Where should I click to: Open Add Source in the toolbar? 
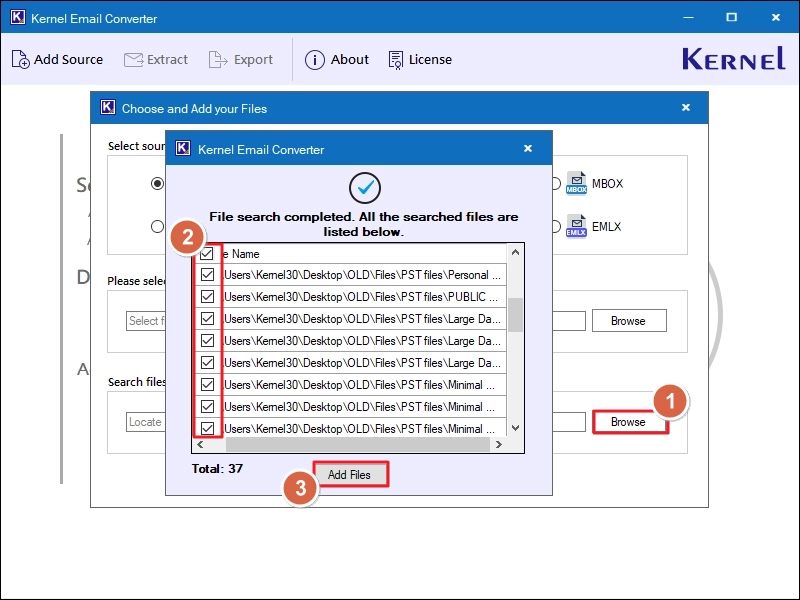point(57,60)
